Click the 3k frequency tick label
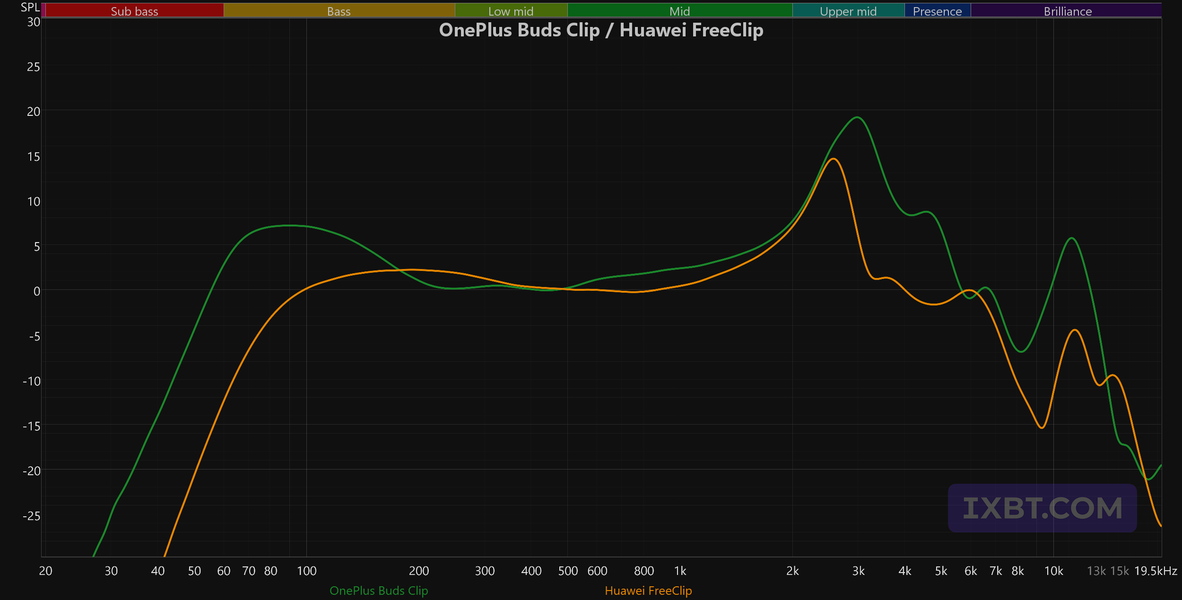 pos(858,571)
